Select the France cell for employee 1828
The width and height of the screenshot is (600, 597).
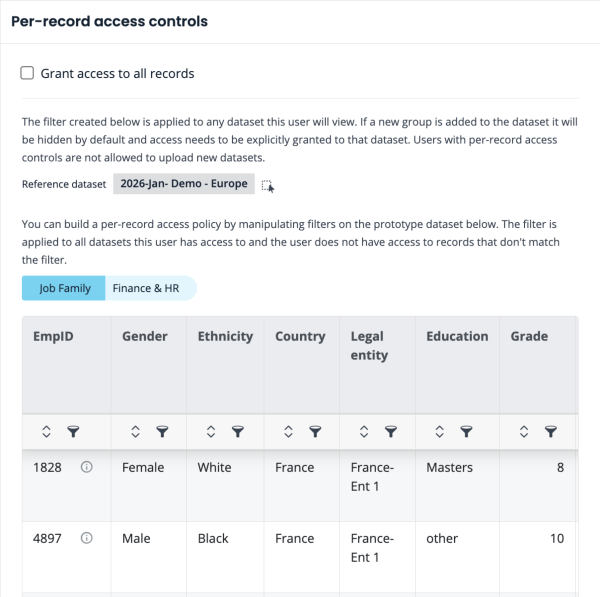click(x=294, y=467)
